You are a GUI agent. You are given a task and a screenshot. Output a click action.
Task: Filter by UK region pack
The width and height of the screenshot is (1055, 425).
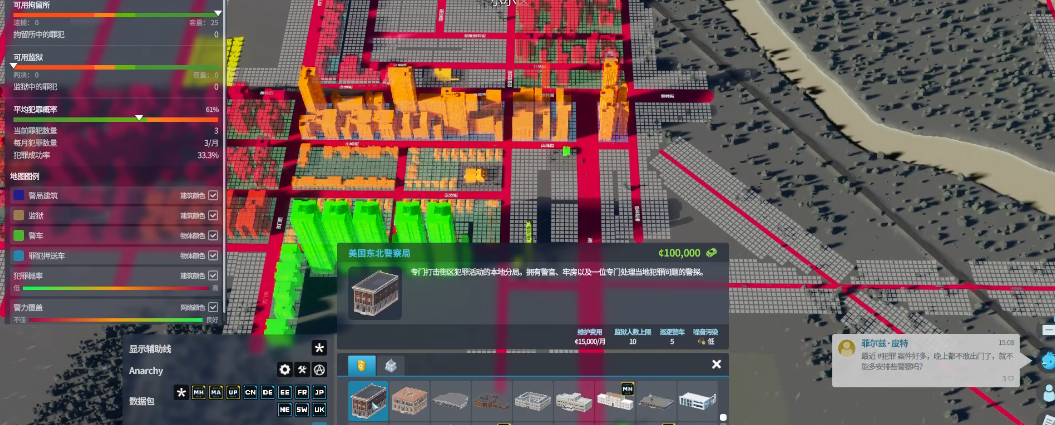point(320,410)
